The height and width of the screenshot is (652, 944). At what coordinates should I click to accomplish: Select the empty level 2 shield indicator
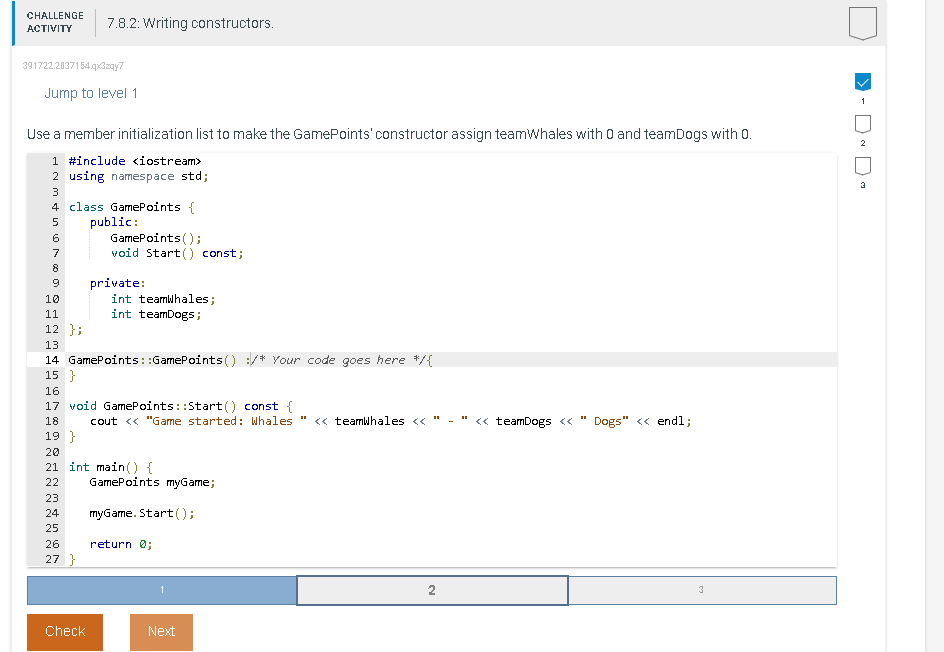[862, 124]
